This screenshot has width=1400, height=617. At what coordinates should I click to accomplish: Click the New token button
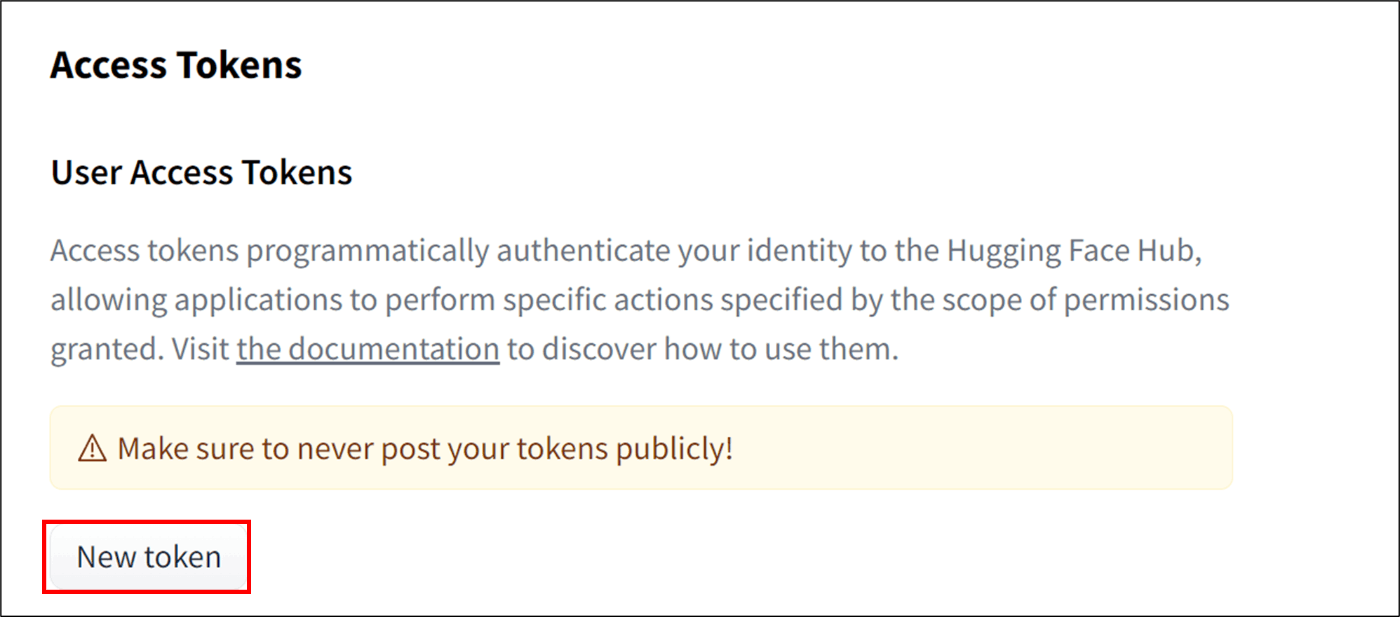pos(148,557)
